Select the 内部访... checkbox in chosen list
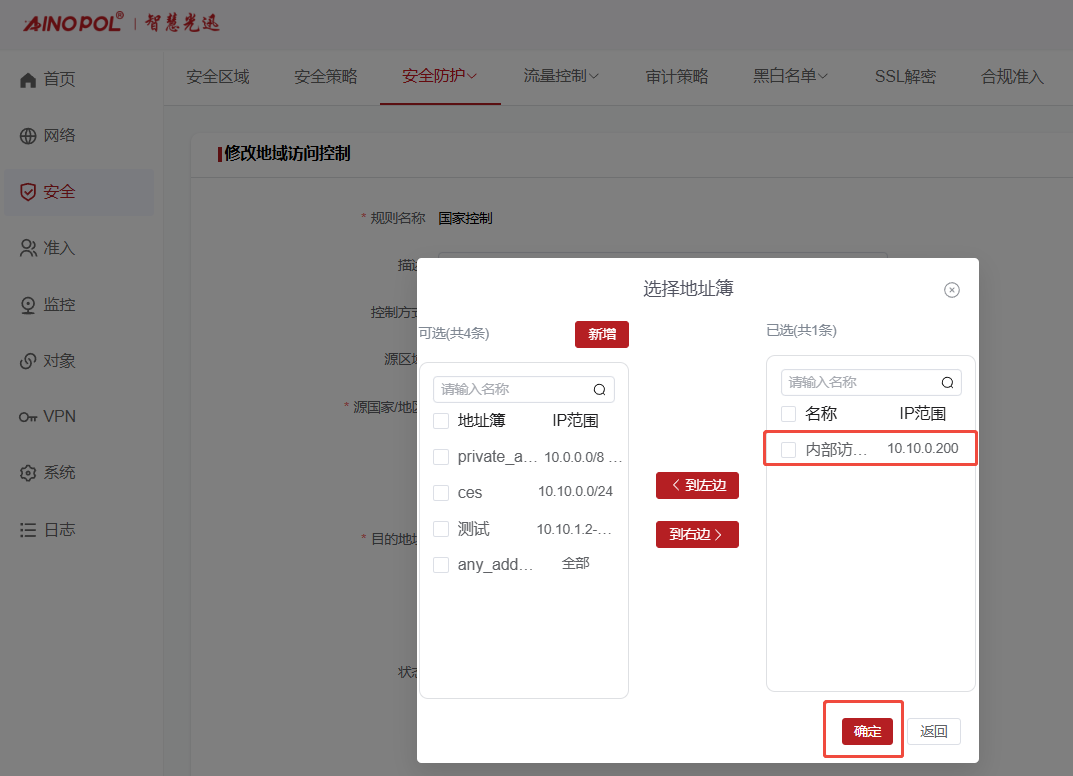This screenshot has width=1073, height=776. pyautogui.click(x=788, y=450)
